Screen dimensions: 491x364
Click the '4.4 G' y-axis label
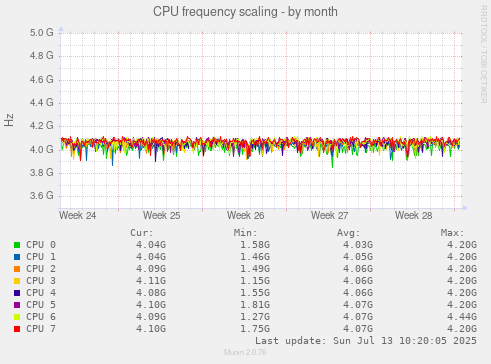point(42,102)
